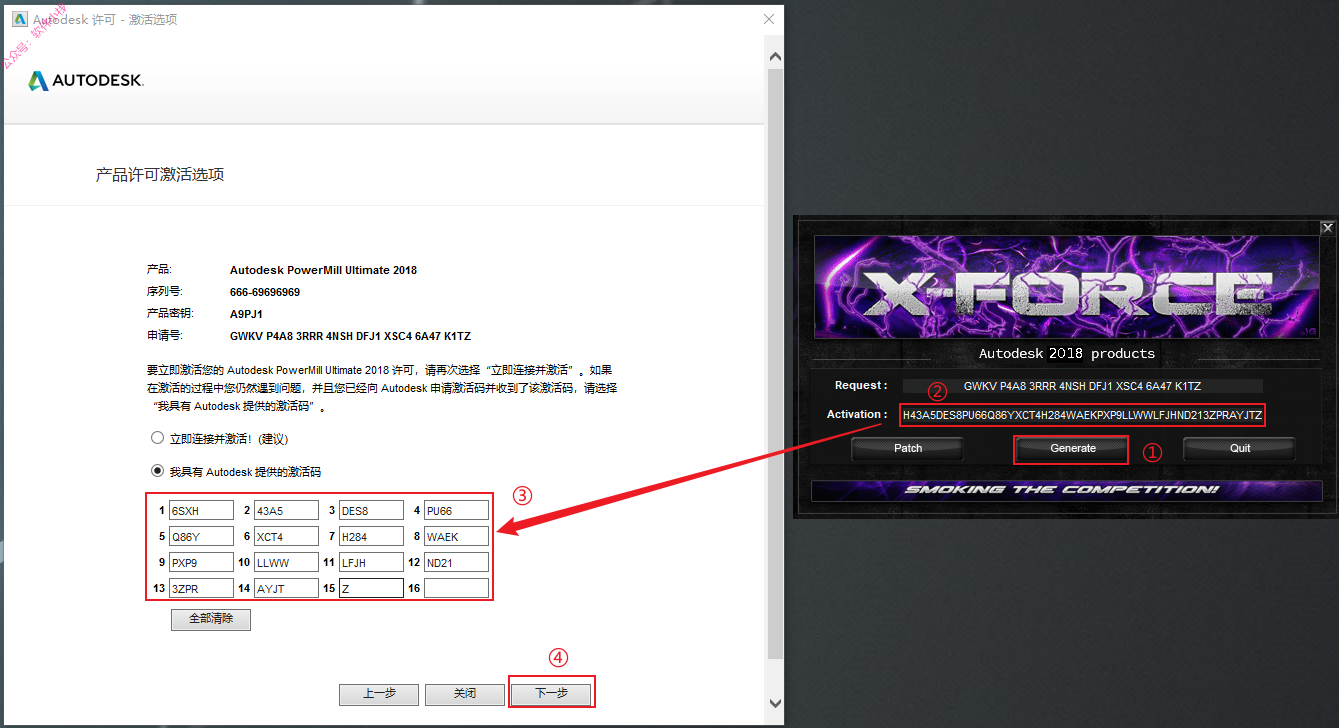Click activation code field 12 containing ND21
The width and height of the screenshot is (1339, 728).
456,562
